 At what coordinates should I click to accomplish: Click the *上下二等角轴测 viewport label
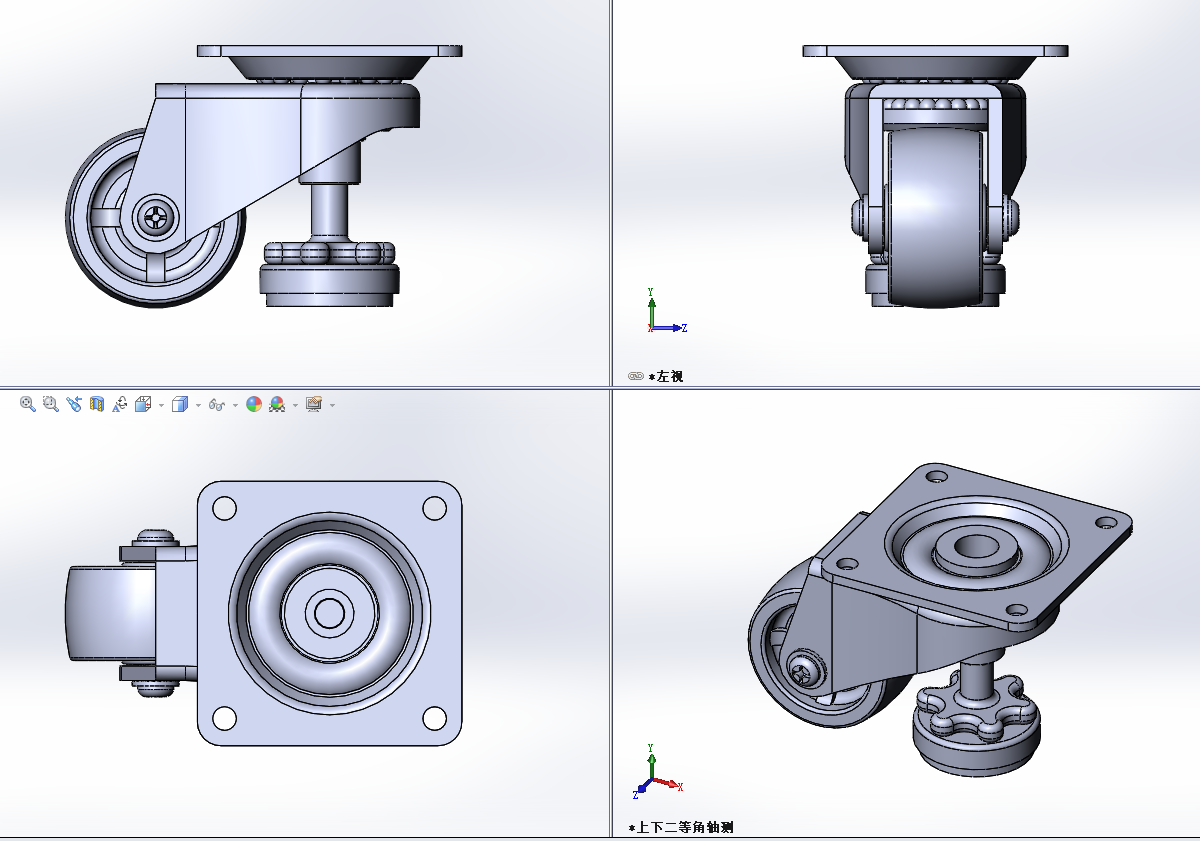tap(681, 828)
